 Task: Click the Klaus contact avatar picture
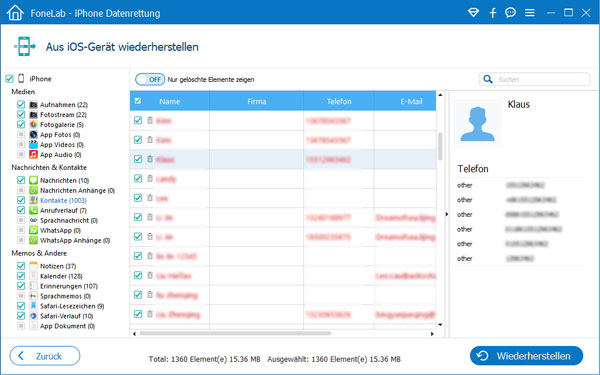(478, 123)
